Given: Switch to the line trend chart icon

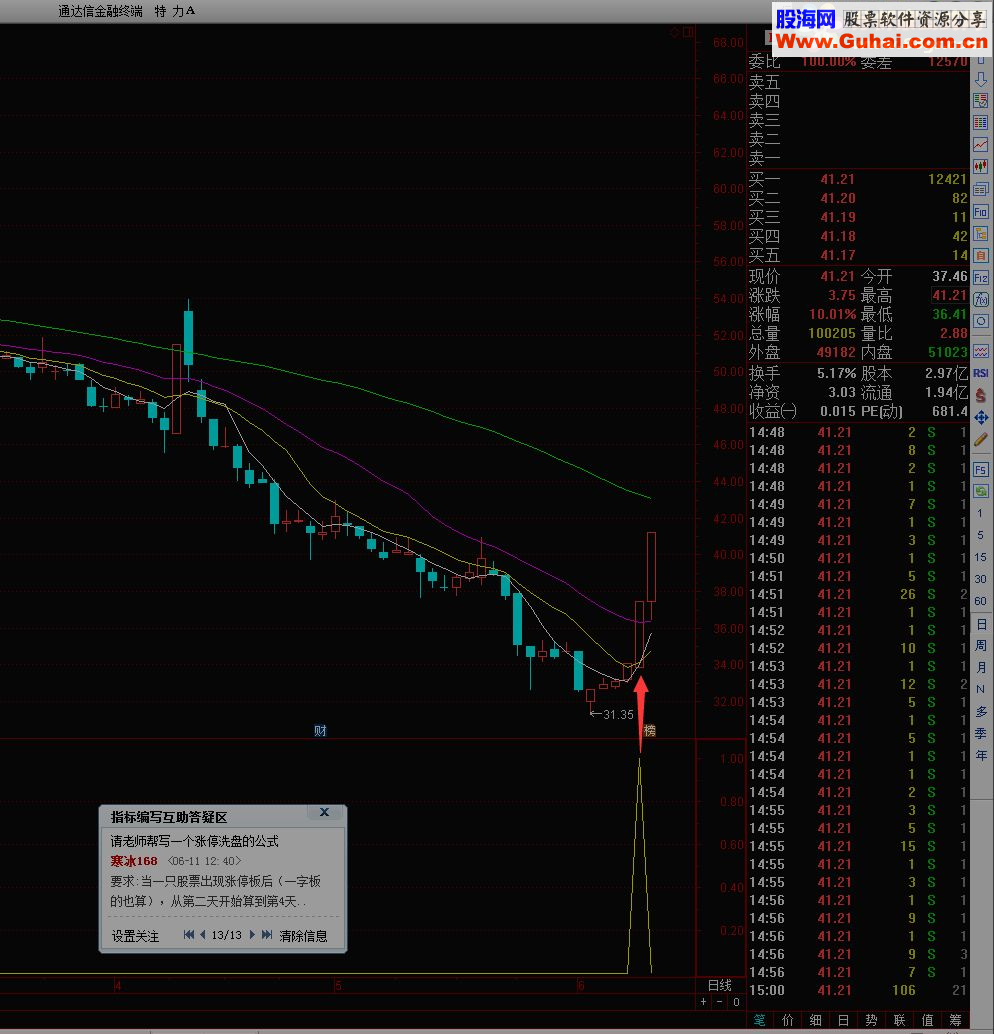Looking at the screenshot, I should (x=981, y=144).
